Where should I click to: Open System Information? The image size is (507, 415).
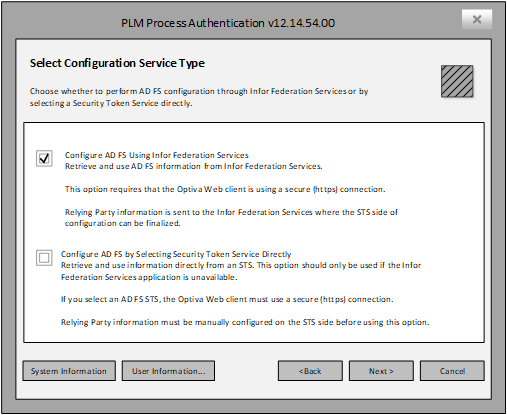(69, 371)
